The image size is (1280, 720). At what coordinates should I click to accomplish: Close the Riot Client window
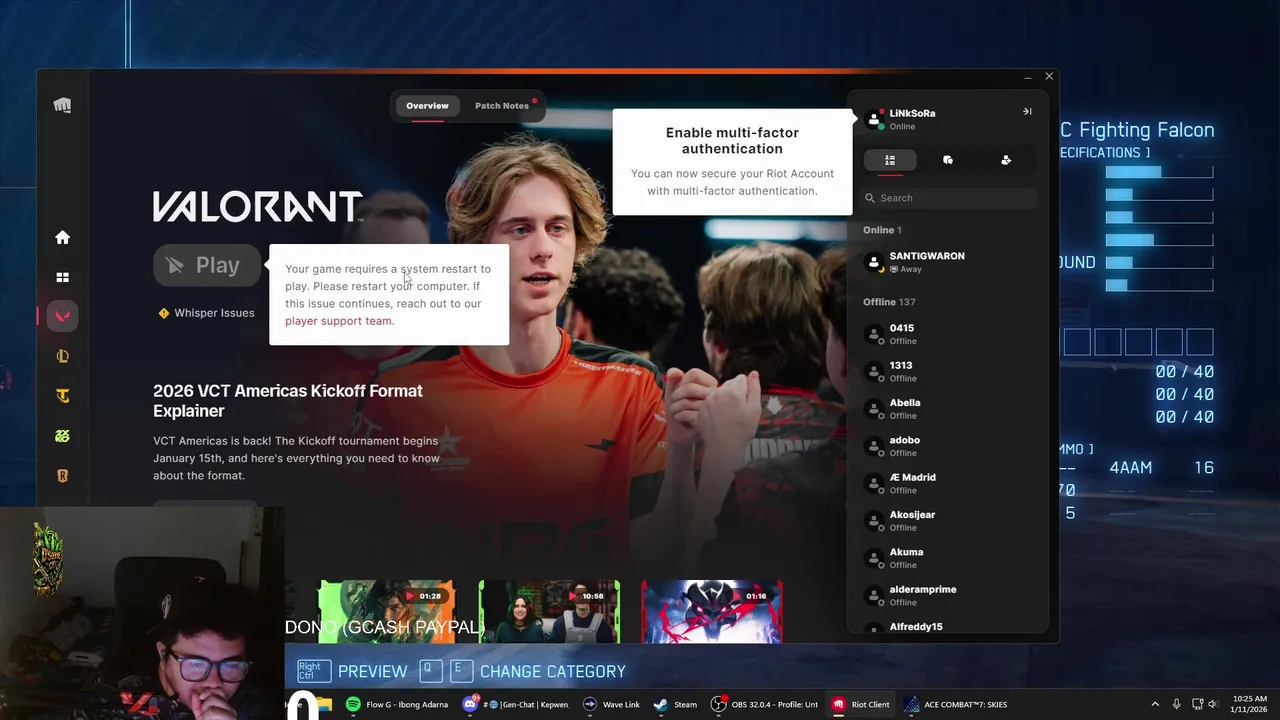1049,77
